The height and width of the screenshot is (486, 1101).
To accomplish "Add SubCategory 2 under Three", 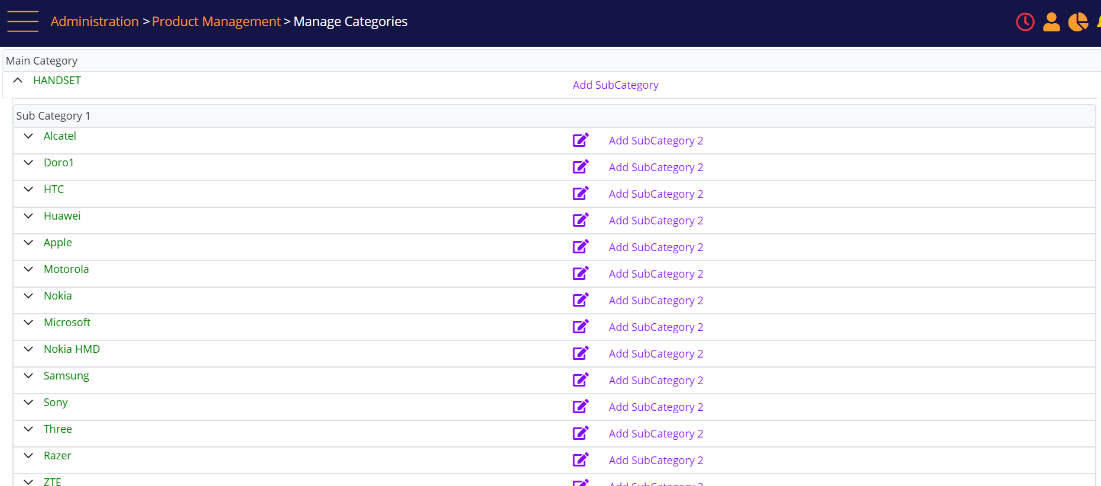I will pyautogui.click(x=656, y=434).
